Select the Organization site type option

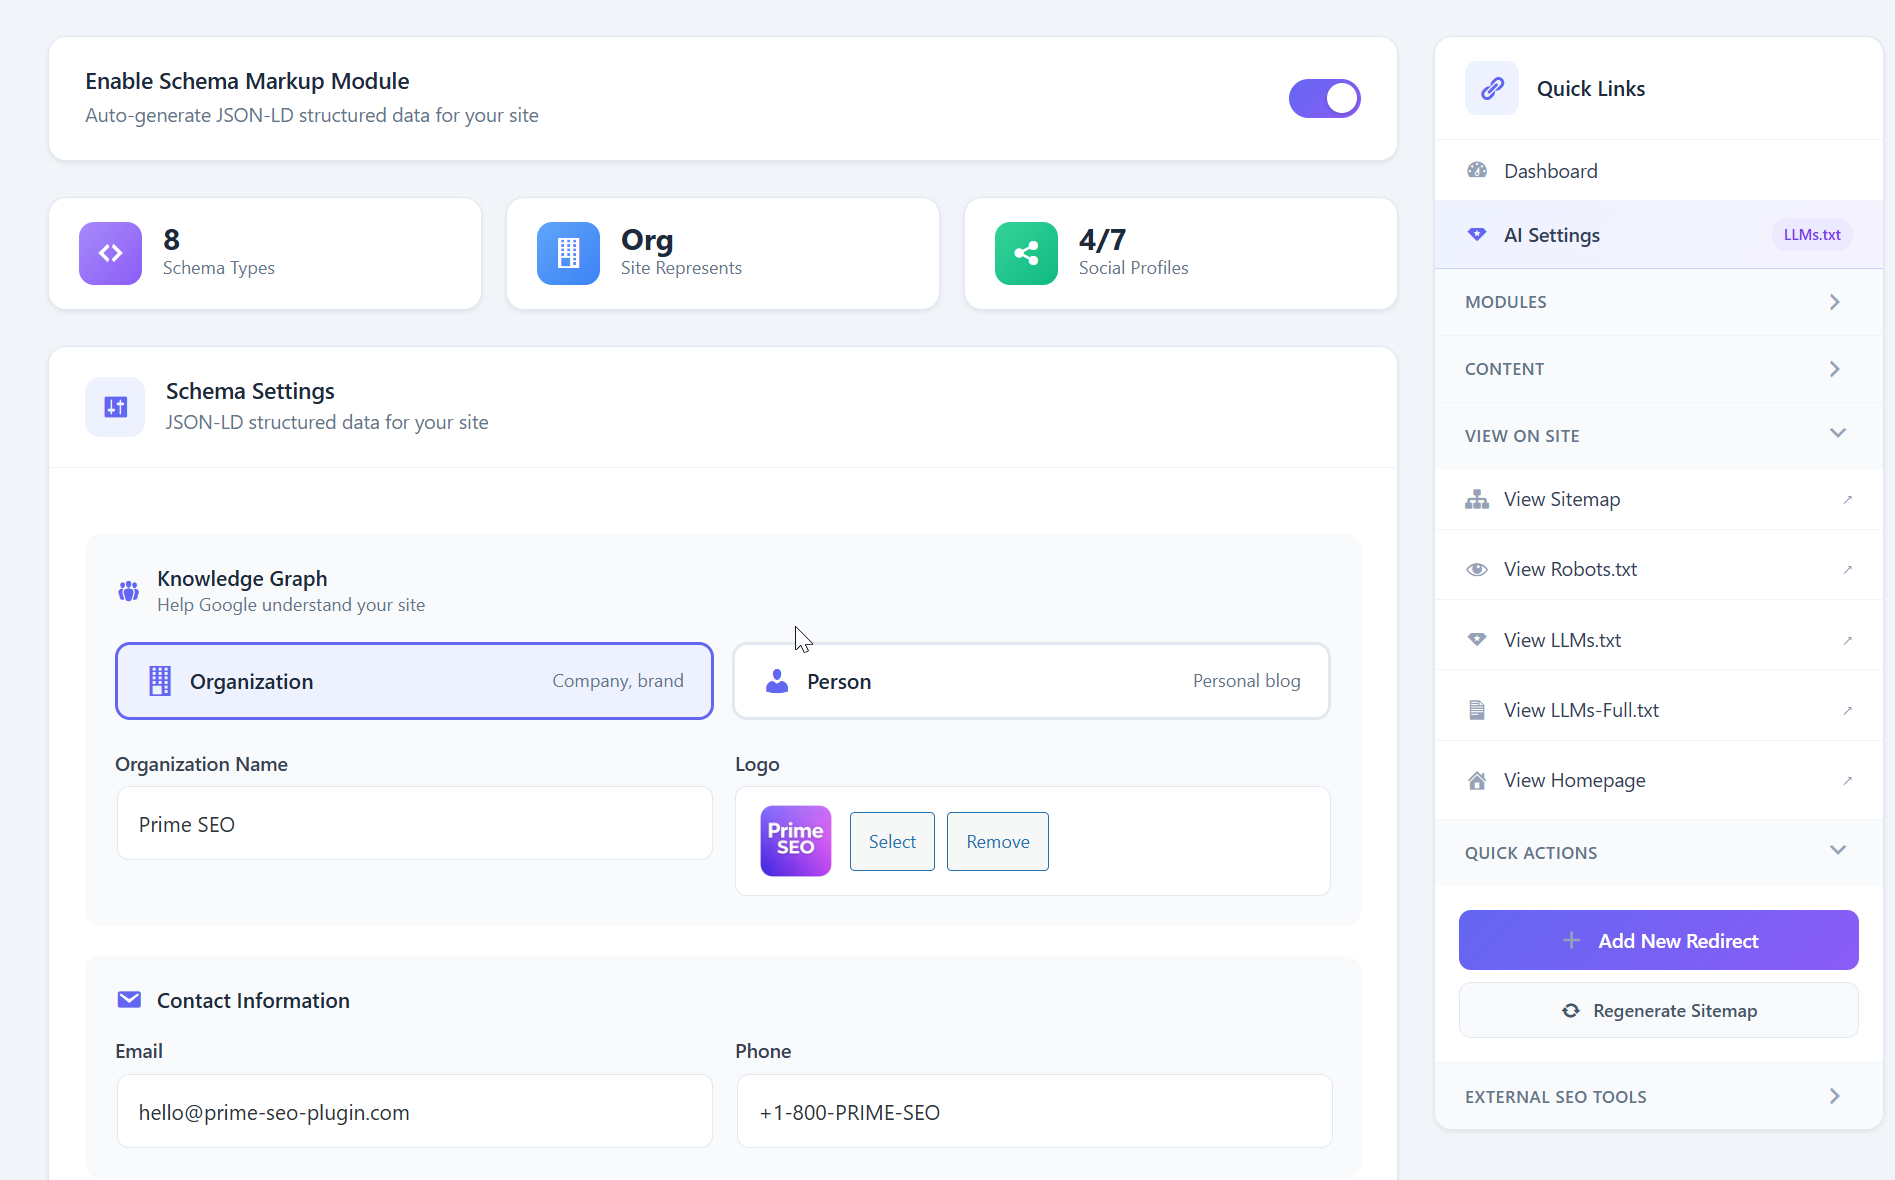pos(414,681)
